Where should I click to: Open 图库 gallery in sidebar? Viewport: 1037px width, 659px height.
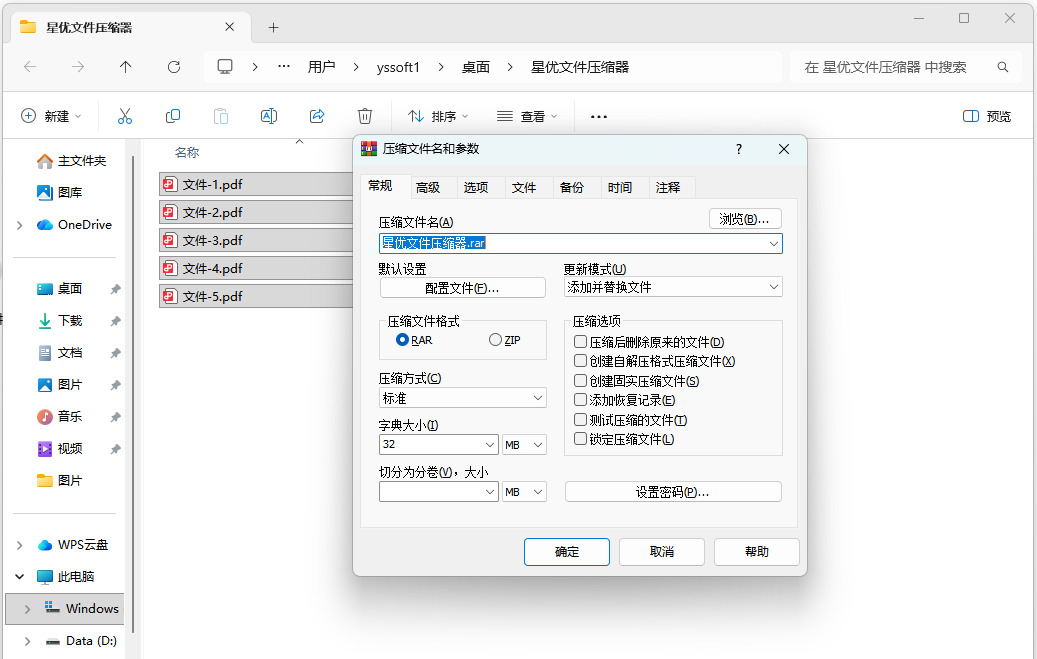click(x=60, y=193)
